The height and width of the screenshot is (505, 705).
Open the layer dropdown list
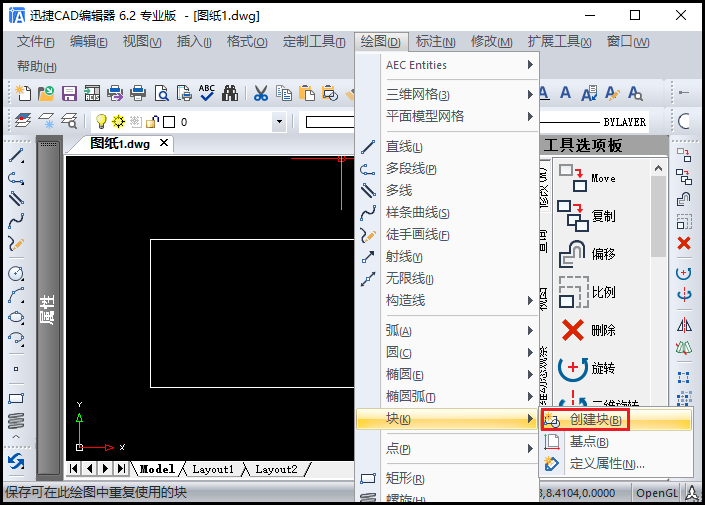pos(279,121)
